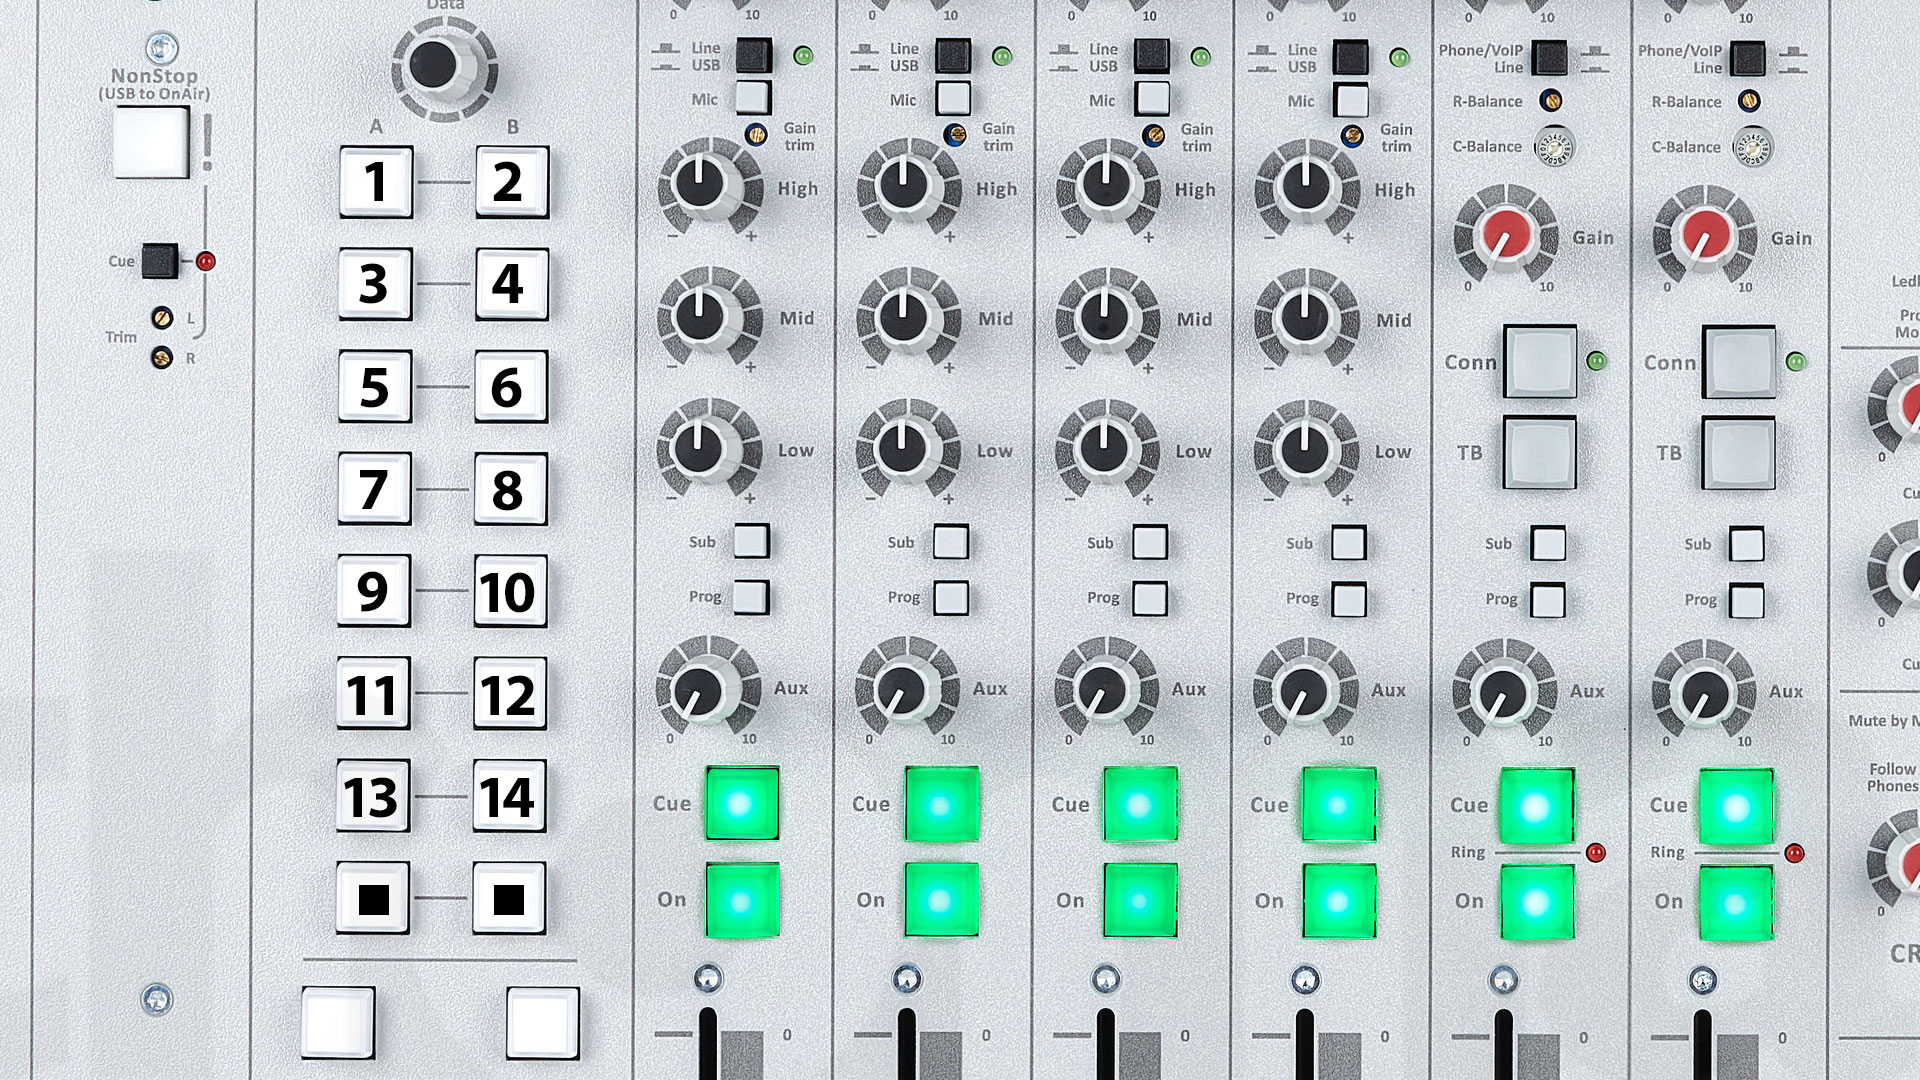The image size is (1920, 1080).
Task: Click the High EQ knob, first channel
Action: tap(701, 184)
